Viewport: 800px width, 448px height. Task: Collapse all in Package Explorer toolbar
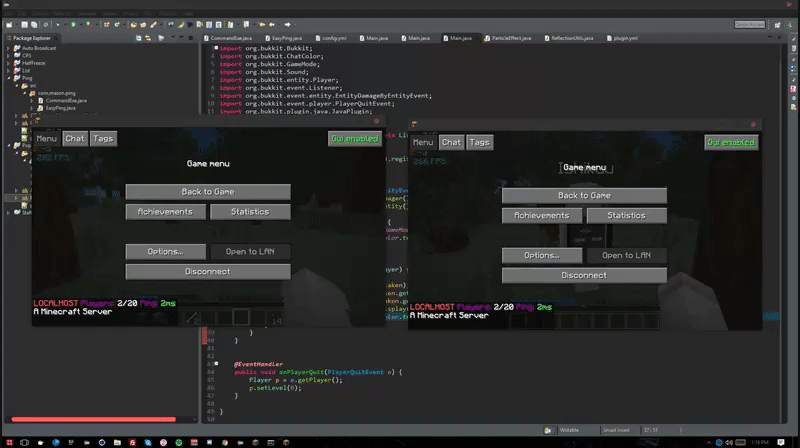(139, 38)
